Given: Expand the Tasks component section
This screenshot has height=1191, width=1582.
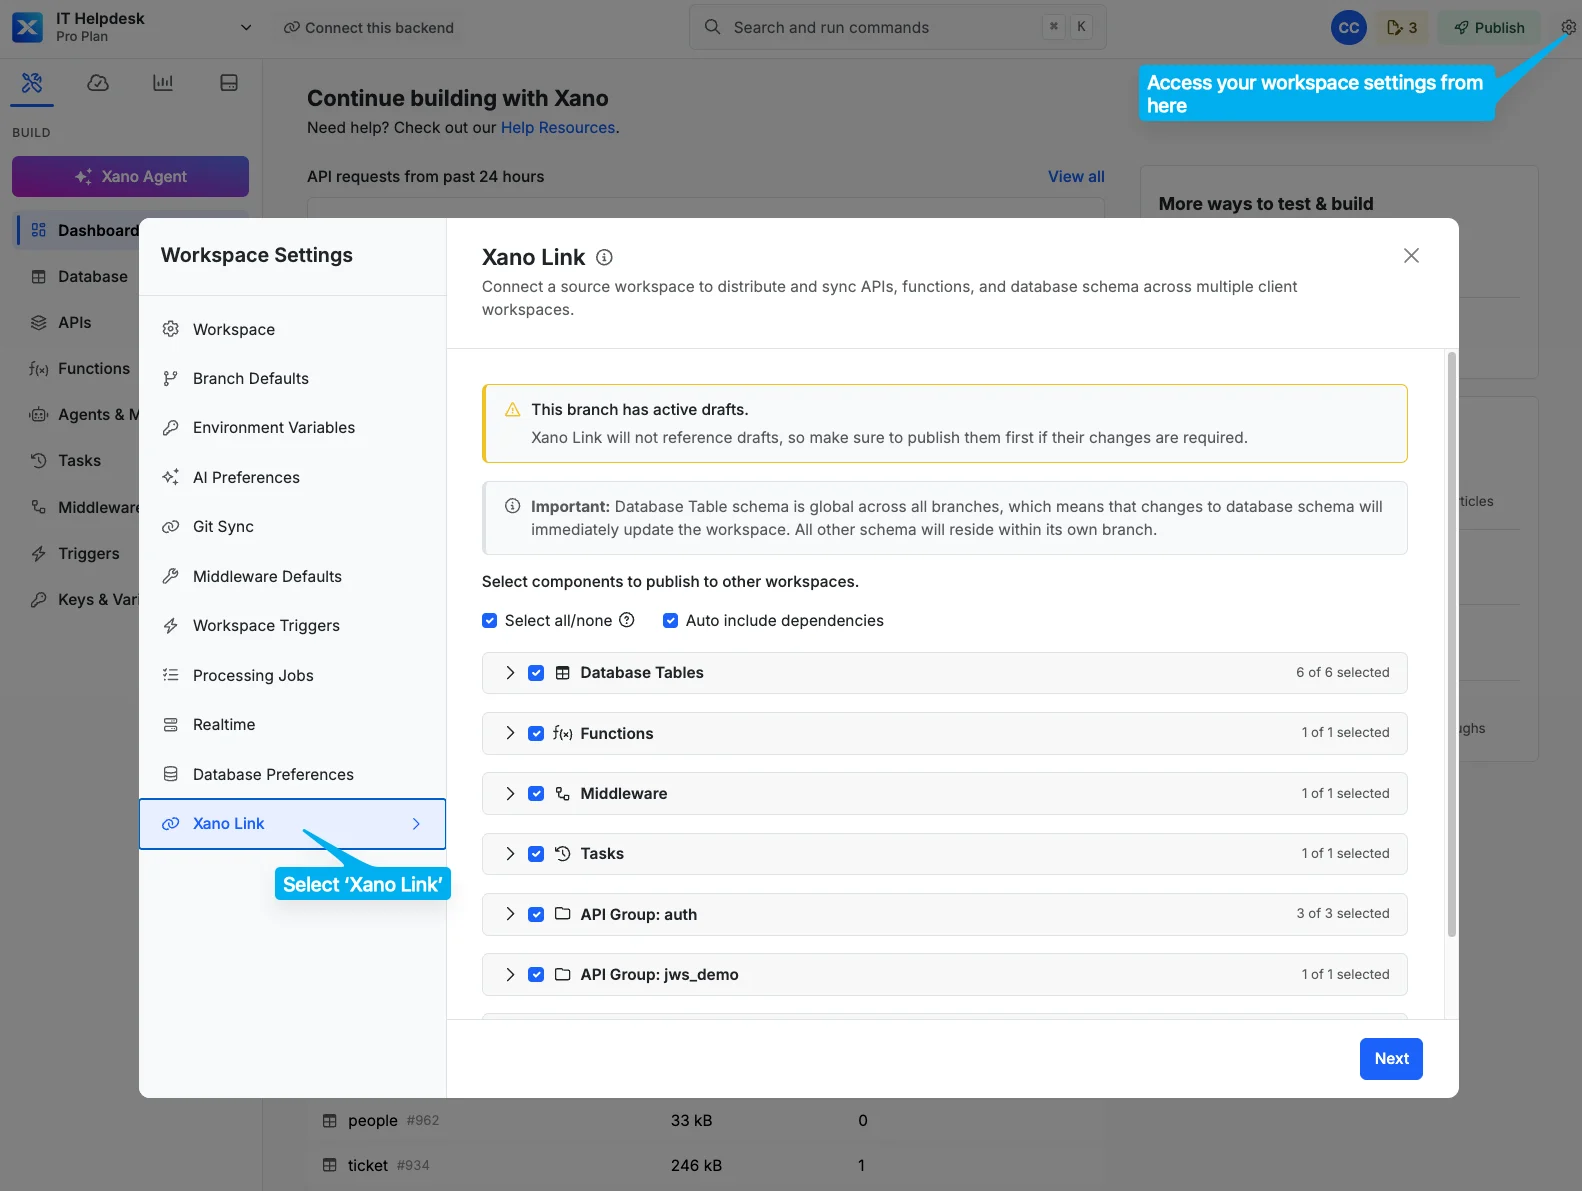Looking at the screenshot, I should tap(510, 854).
